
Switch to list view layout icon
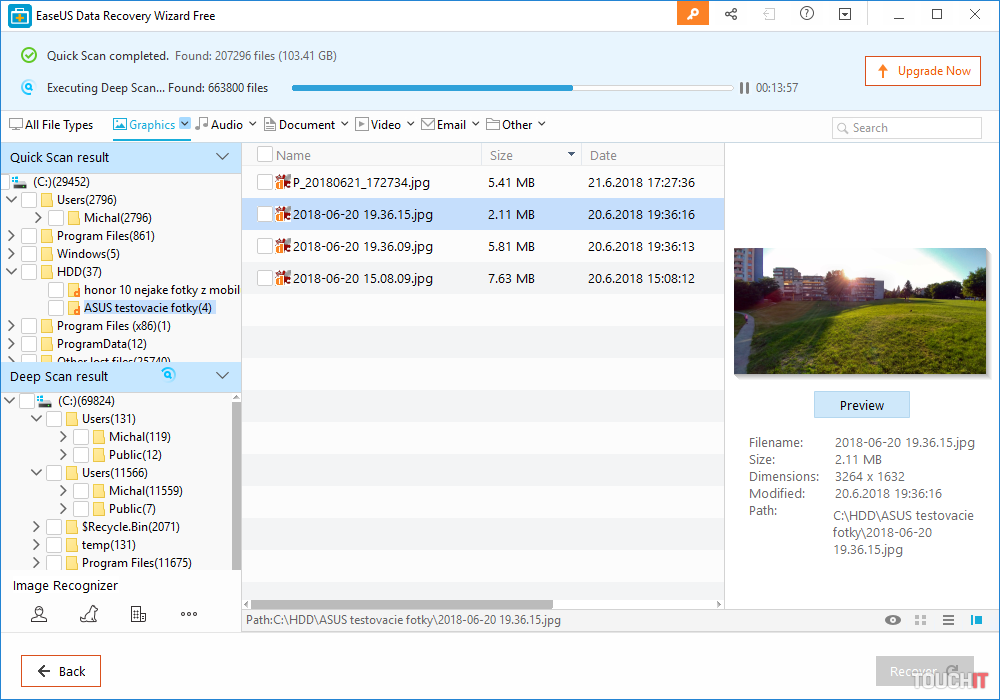(x=948, y=620)
